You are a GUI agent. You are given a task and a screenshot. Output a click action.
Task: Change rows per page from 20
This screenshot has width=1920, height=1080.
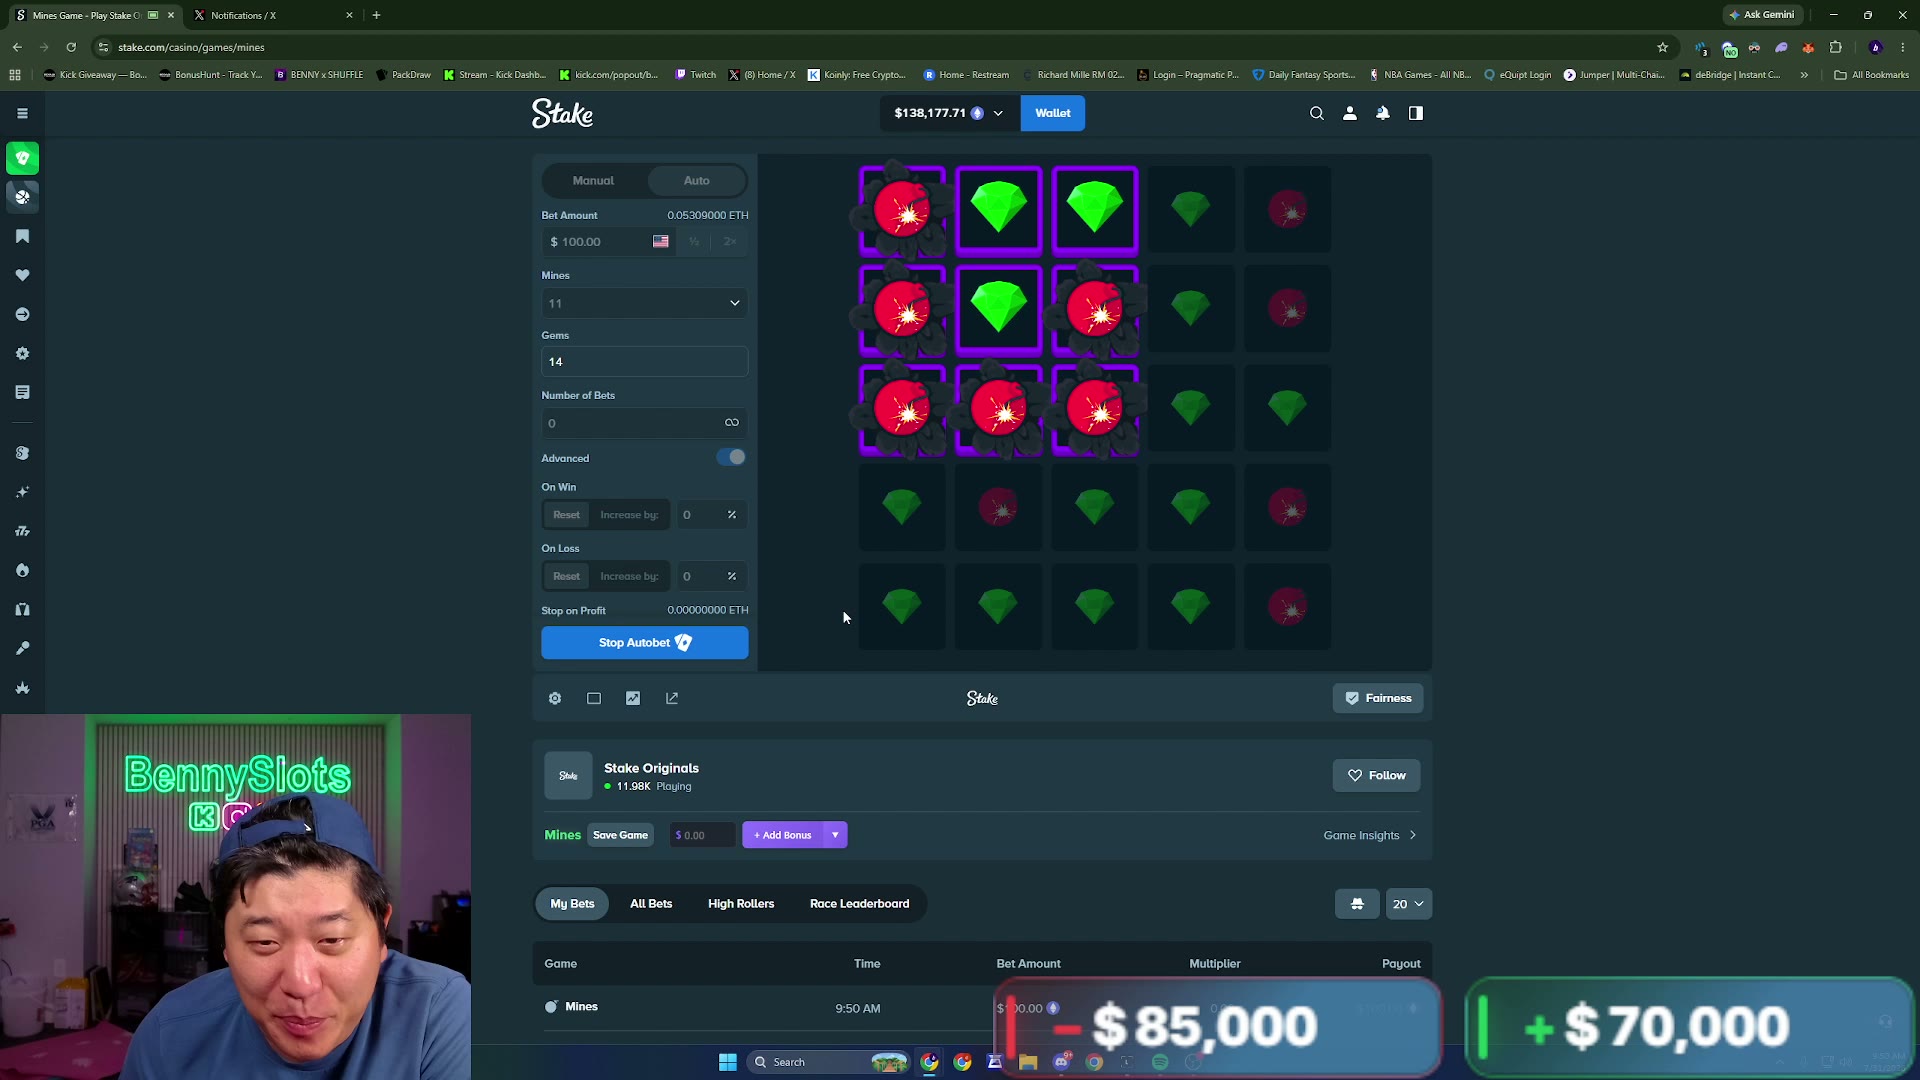[x=1408, y=904]
